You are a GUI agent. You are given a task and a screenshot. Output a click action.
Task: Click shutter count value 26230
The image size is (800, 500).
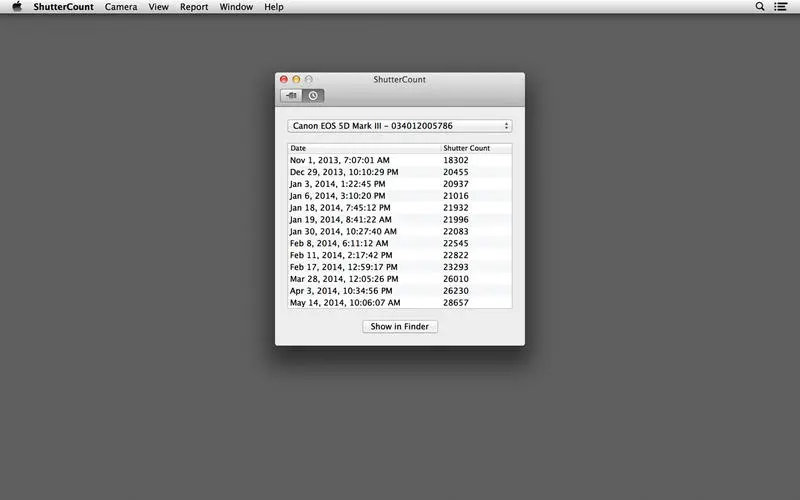(x=456, y=291)
